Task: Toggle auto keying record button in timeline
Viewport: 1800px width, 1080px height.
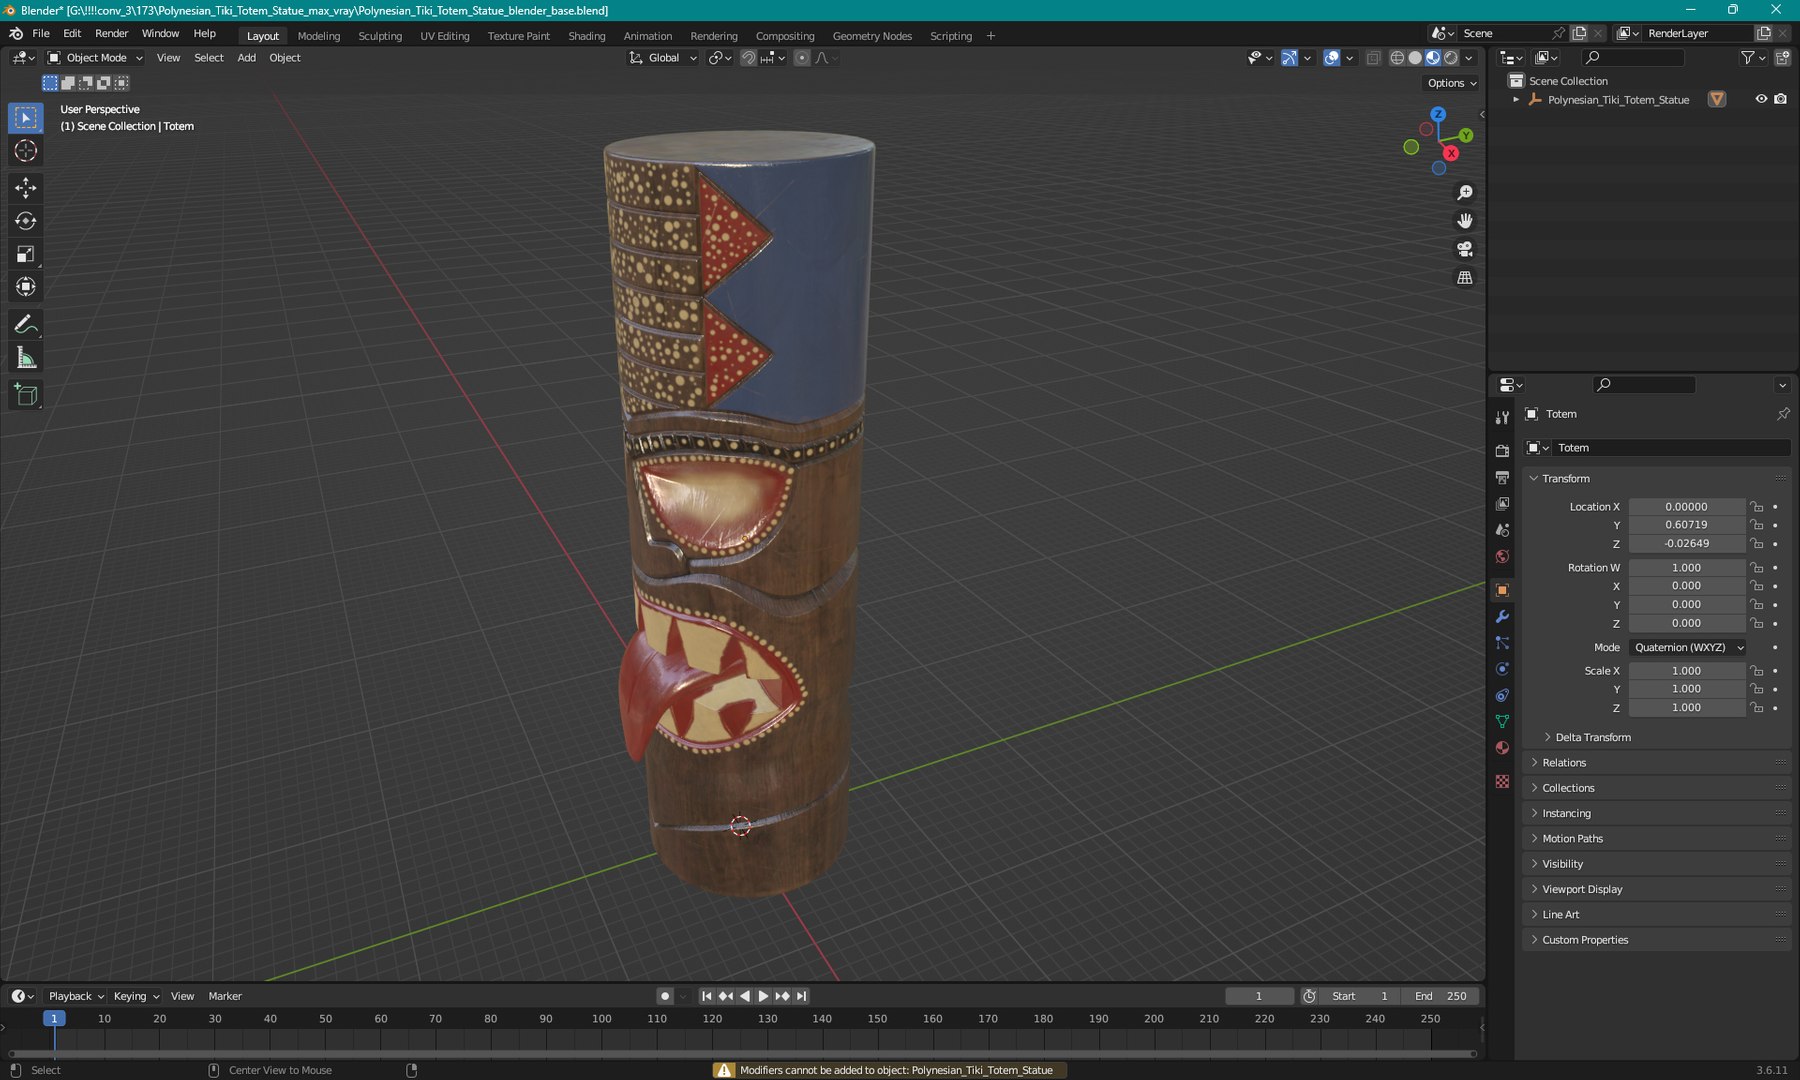Action: tap(664, 996)
